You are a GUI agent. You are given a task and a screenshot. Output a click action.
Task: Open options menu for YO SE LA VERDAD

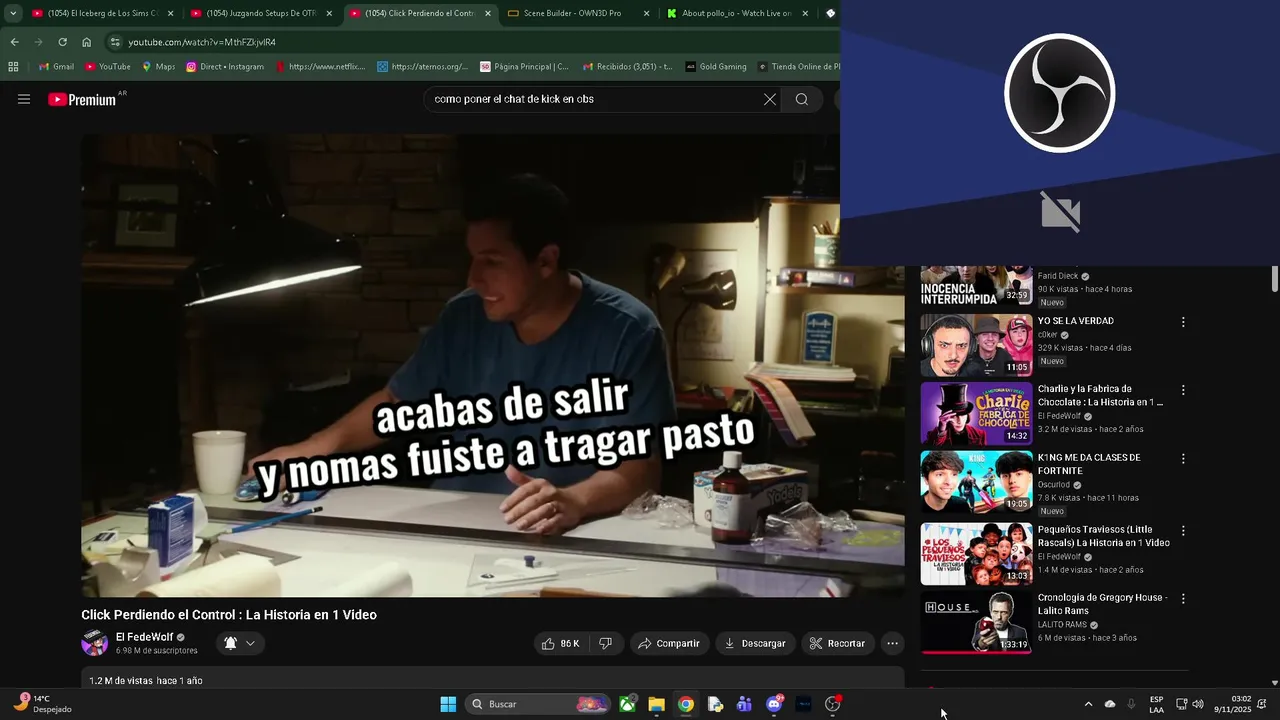click(1183, 322)
